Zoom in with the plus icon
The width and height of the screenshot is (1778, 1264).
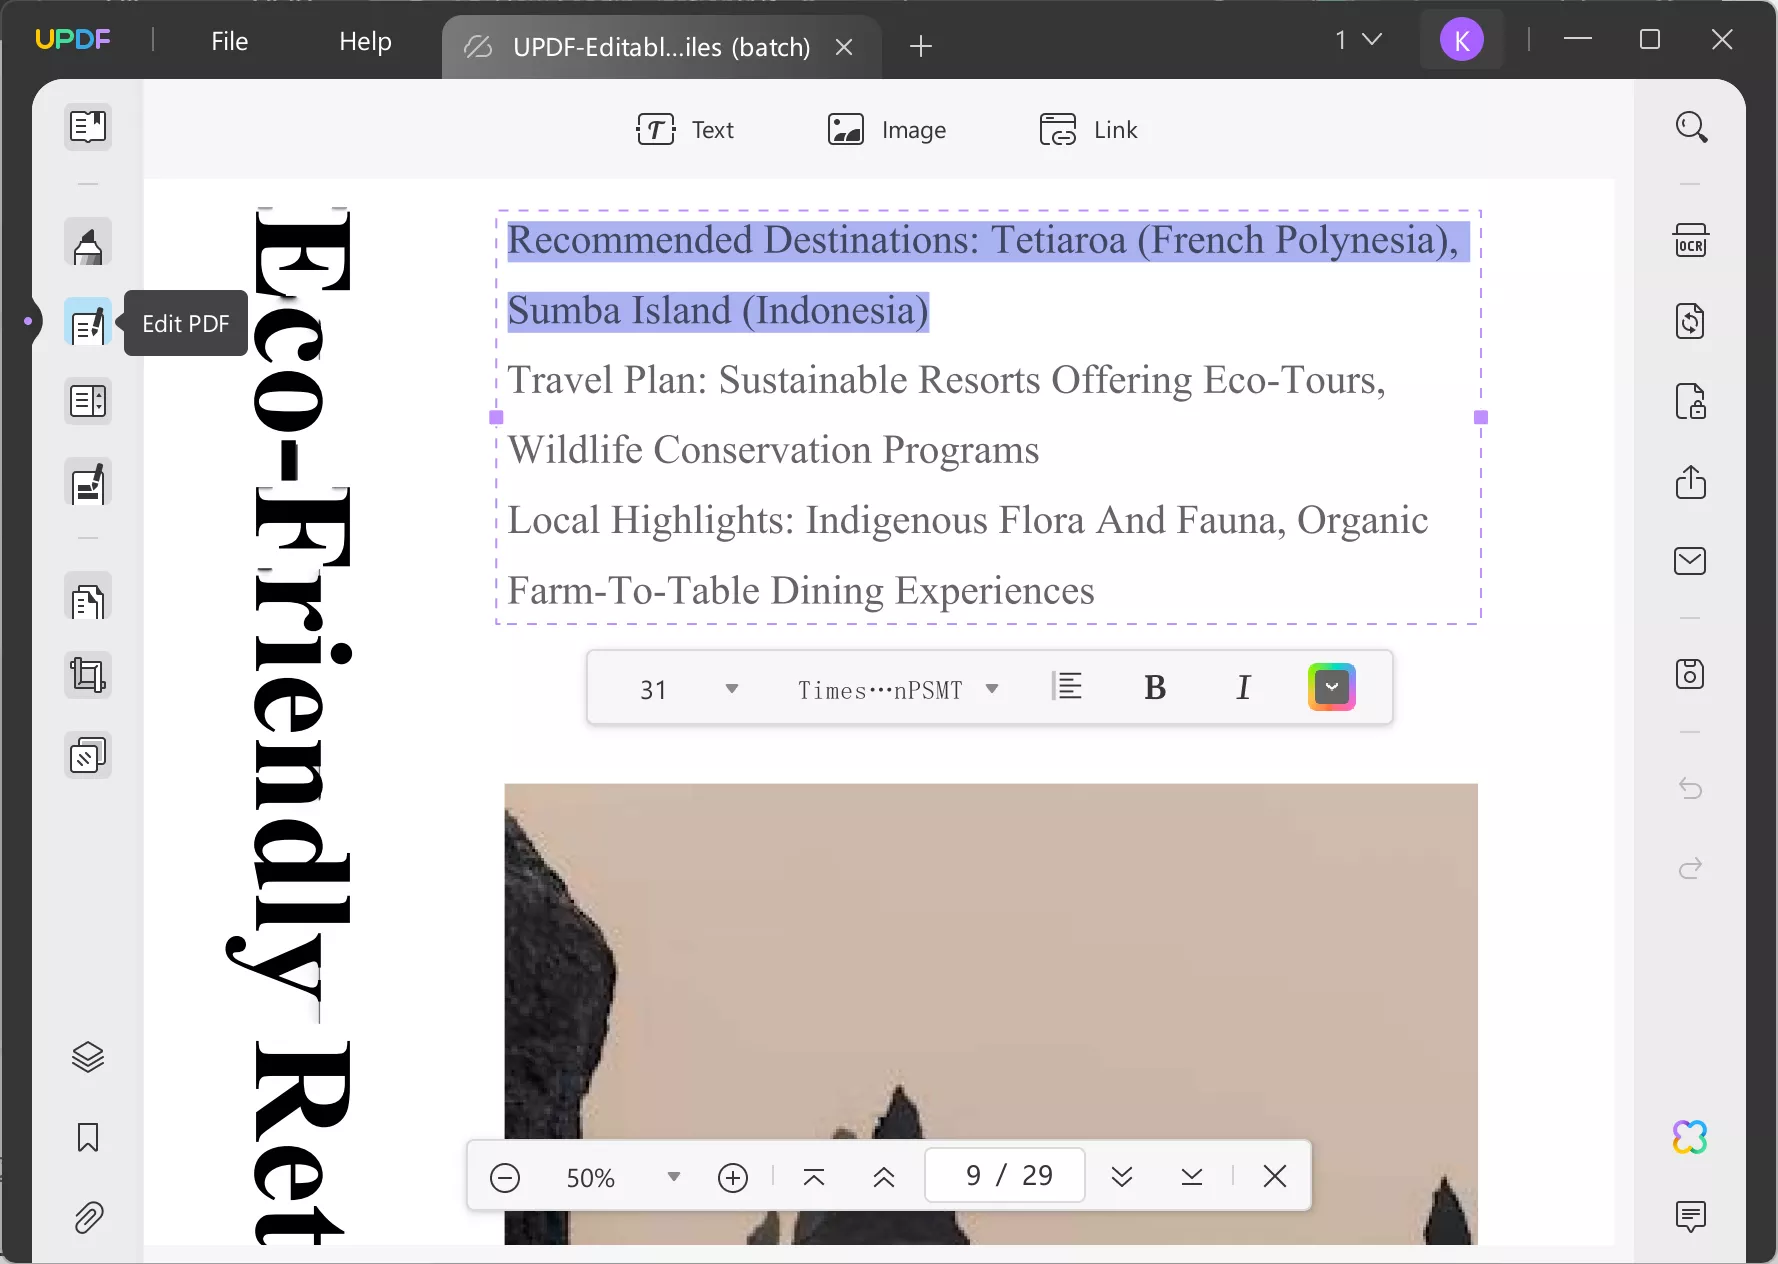pos(733,1178)
